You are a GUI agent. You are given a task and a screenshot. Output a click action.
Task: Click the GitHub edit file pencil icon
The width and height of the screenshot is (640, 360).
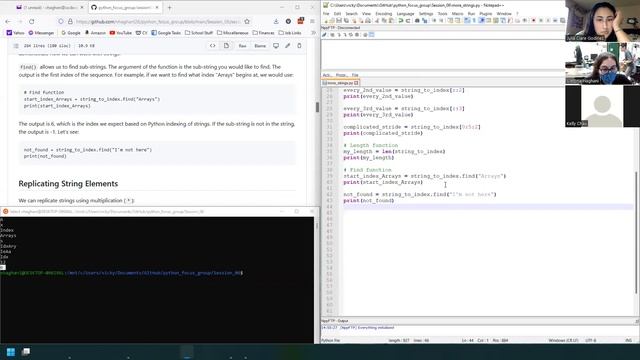coord(288,46)
